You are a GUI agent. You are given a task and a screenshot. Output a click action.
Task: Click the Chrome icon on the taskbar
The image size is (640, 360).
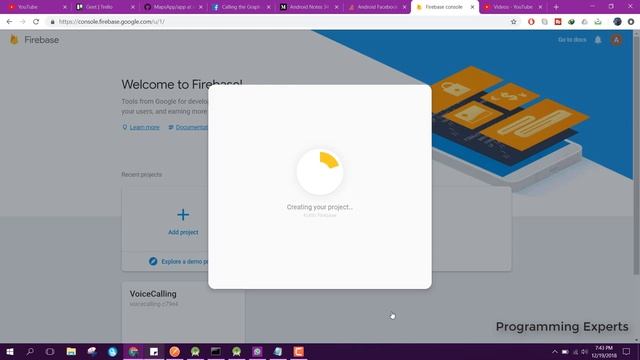click(x=133, y=351)
